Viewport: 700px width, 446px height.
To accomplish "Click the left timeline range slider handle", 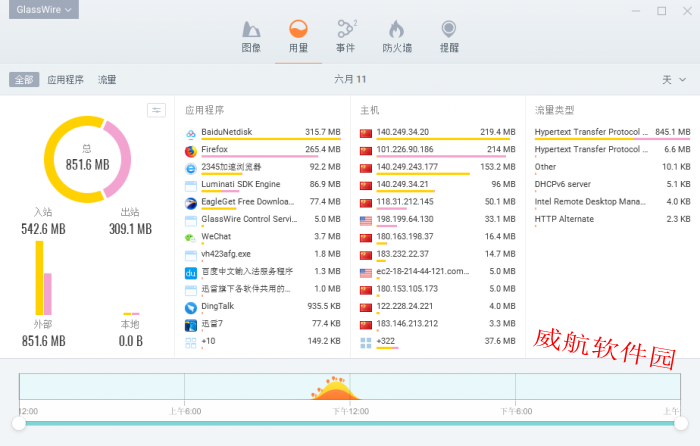I will pos(19,423).
